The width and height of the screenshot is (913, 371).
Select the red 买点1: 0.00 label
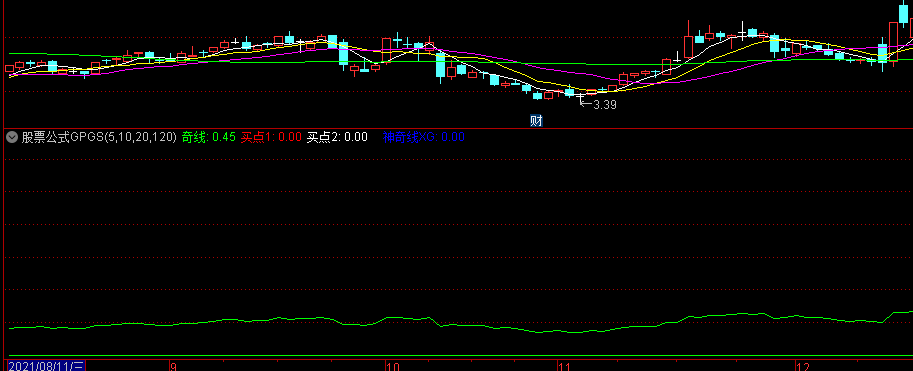[271, 137]
